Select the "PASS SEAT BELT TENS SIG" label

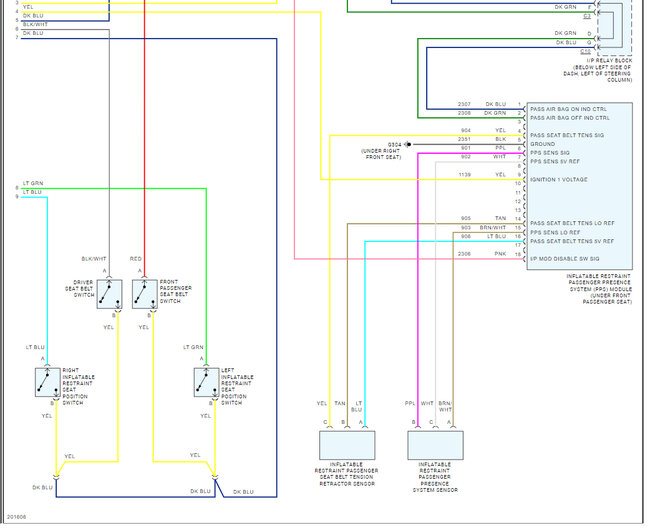pyautogui.click(x=567, y=135)
